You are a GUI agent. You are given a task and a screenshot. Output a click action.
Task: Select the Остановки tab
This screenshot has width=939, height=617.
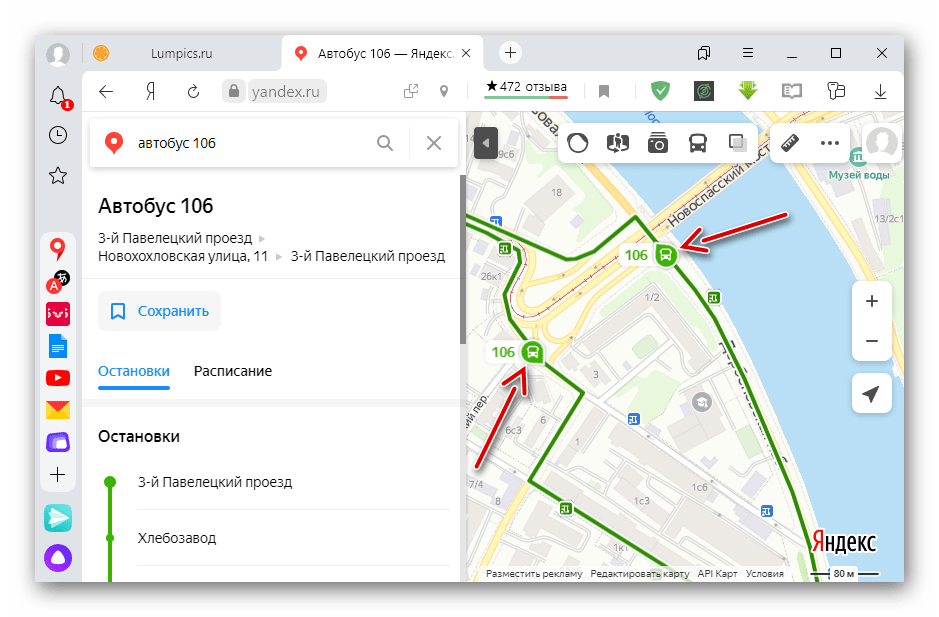coord(134,371)
